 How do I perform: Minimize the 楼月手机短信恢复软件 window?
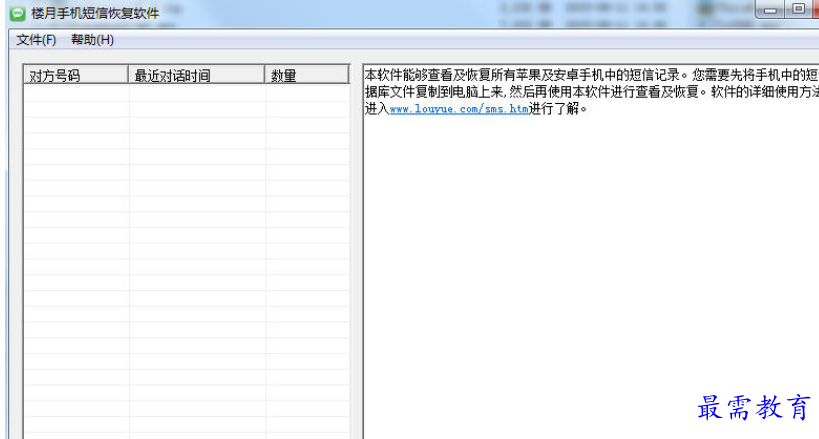point(770,9)
